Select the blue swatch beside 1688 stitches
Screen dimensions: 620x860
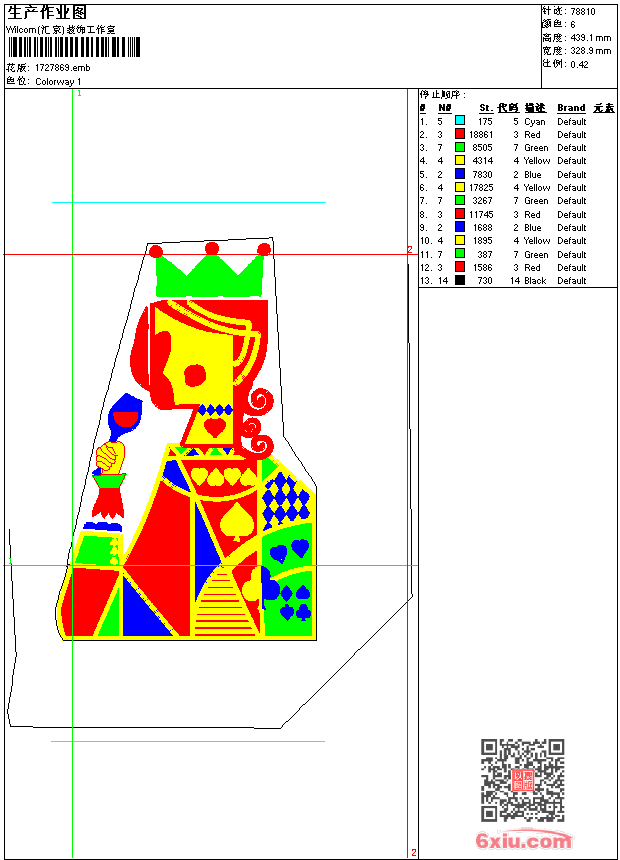460,227
